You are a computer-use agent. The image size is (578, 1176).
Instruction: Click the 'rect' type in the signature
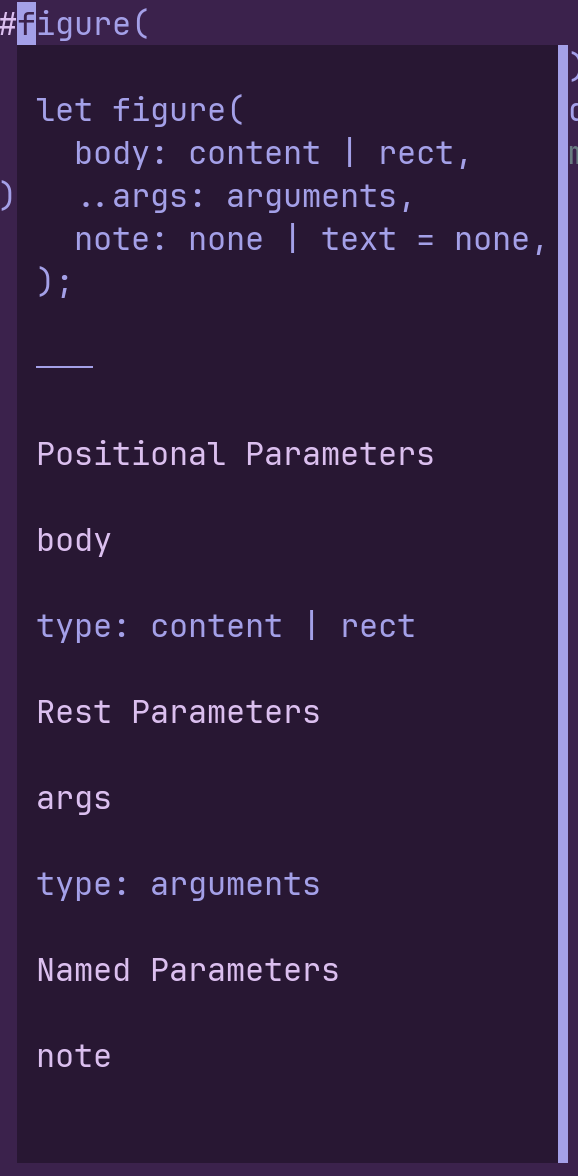coord(416,154)
